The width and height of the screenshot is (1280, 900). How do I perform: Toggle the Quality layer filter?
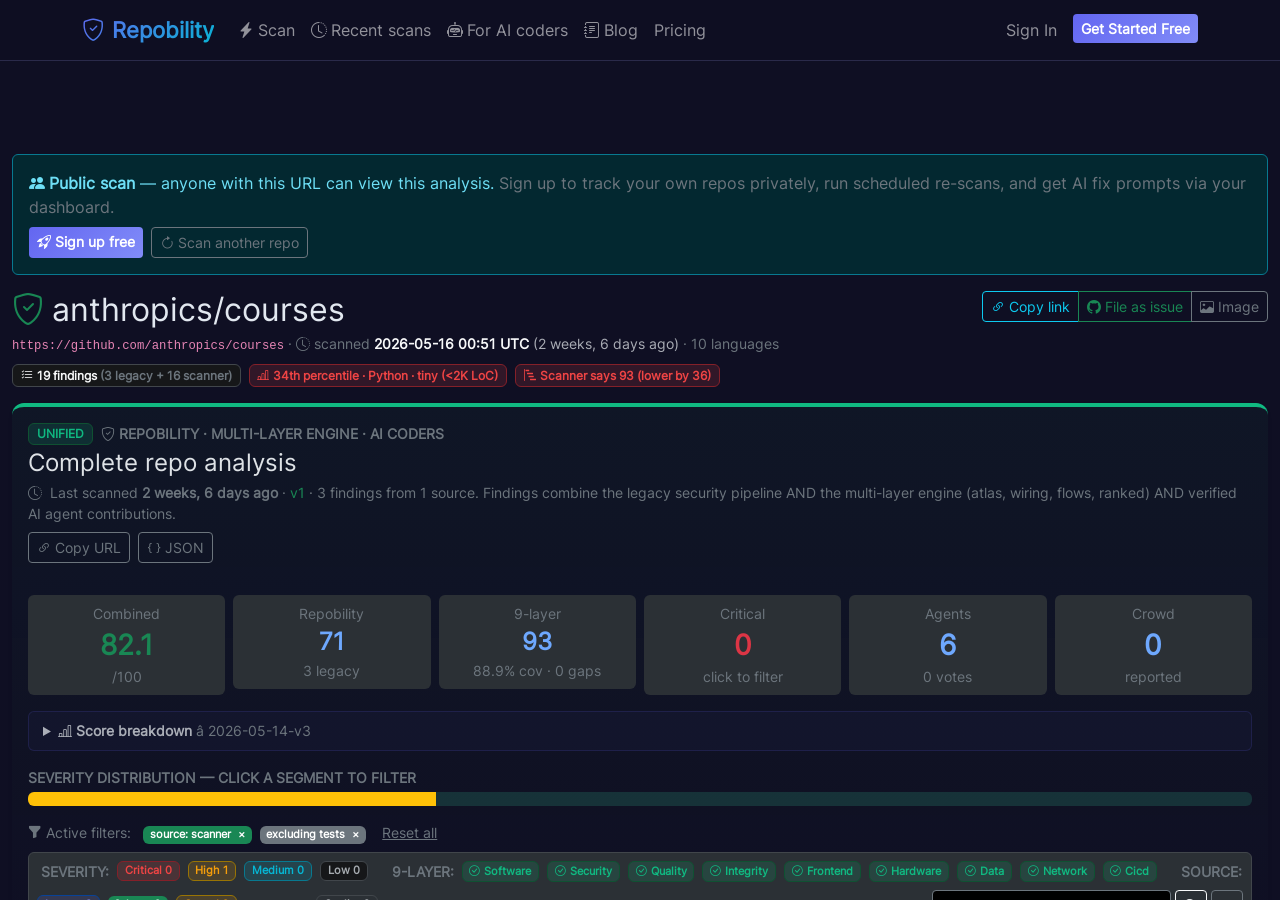[x=661, y=871]
